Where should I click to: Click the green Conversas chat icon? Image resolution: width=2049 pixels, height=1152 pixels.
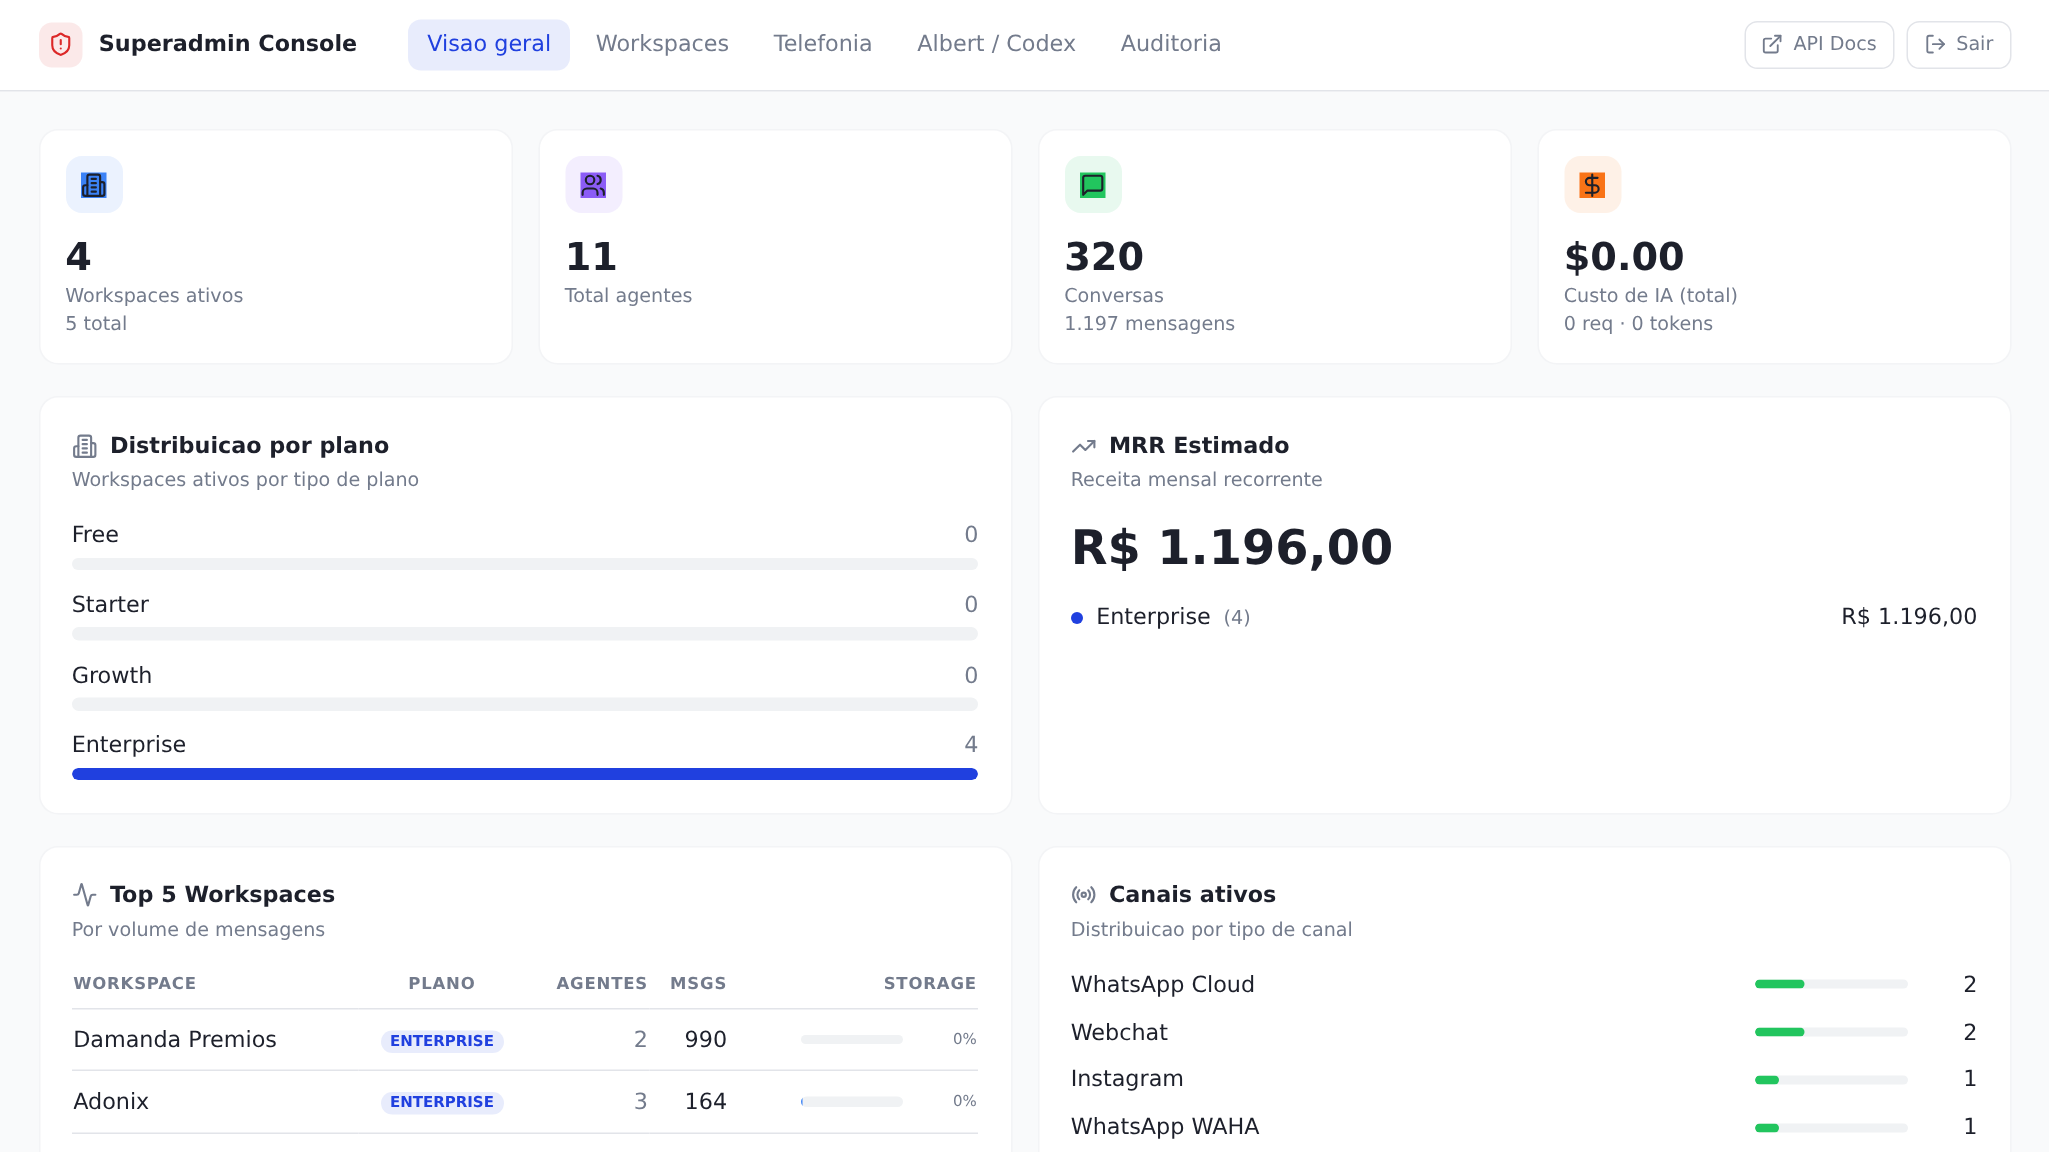pos(1092,184)
